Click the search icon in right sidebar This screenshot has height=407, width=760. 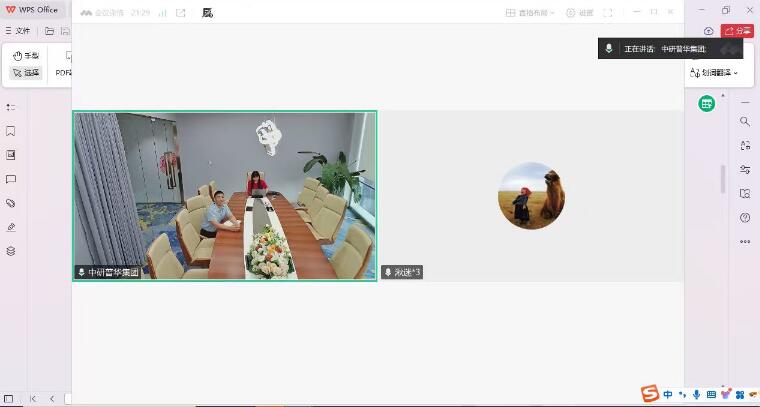coord(745,121)
